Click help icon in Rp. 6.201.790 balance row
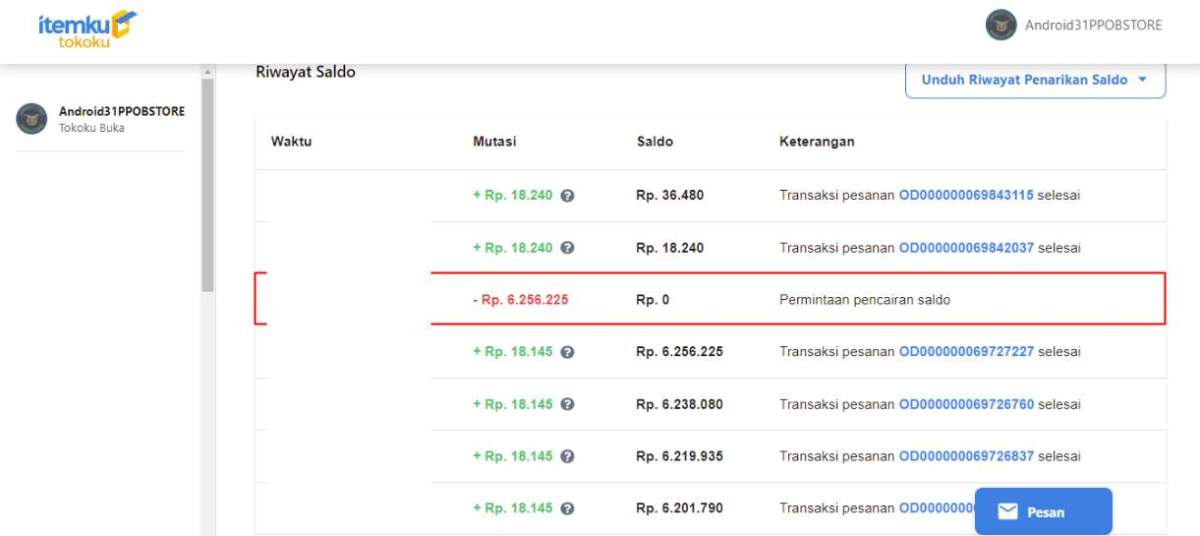 click(567, 508)
